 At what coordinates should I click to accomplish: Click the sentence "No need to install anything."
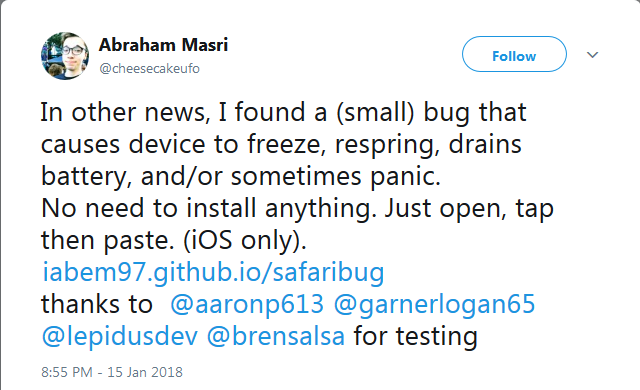[209, 208]
